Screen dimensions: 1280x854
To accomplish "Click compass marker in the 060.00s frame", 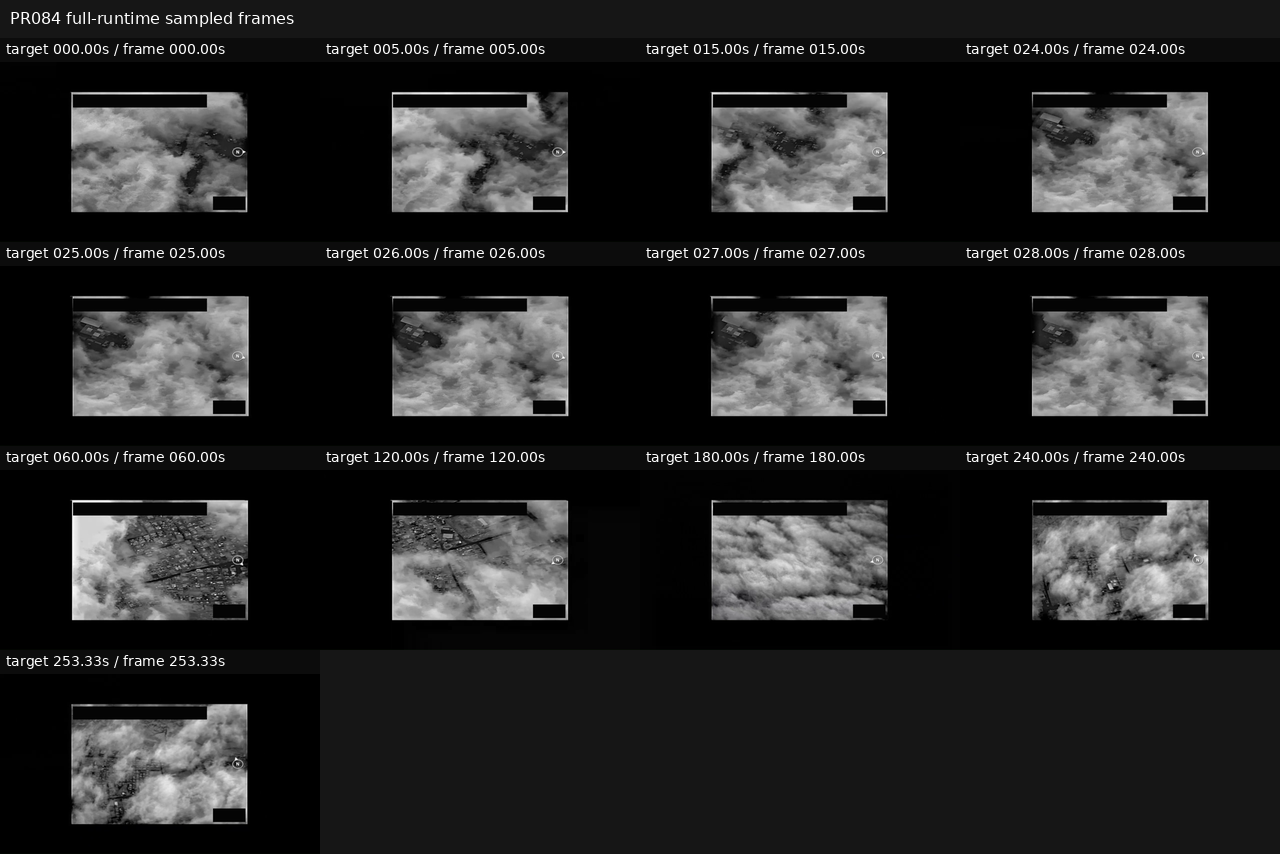I will 238,560.
